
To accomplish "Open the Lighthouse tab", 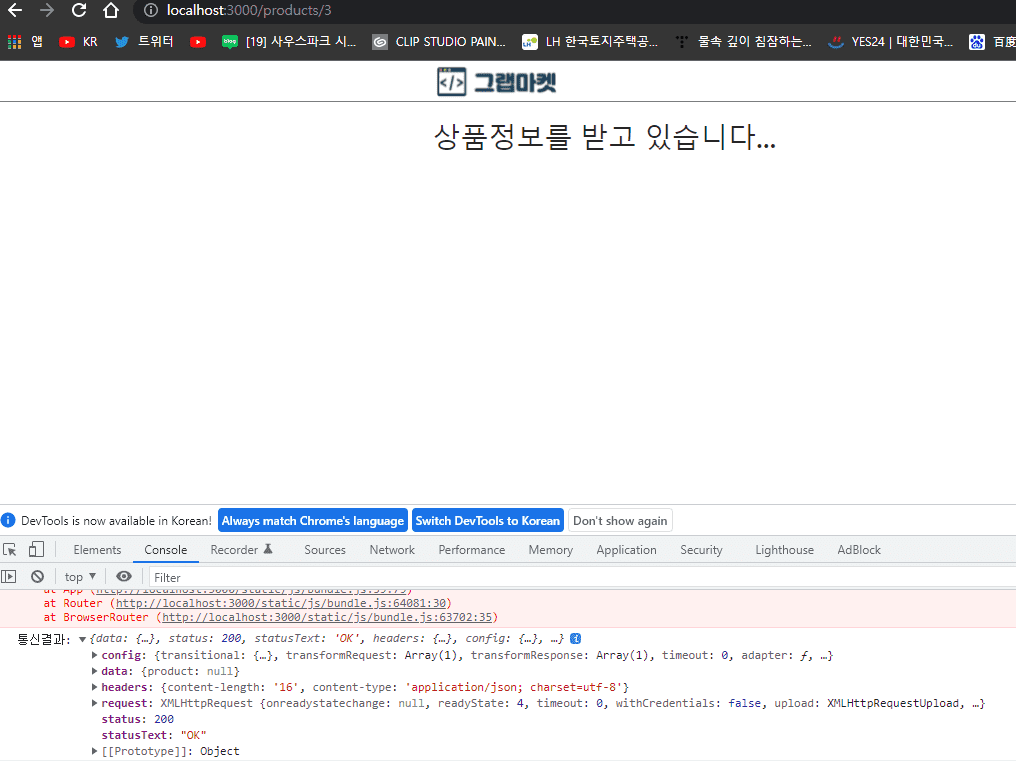I will (785, 550).
